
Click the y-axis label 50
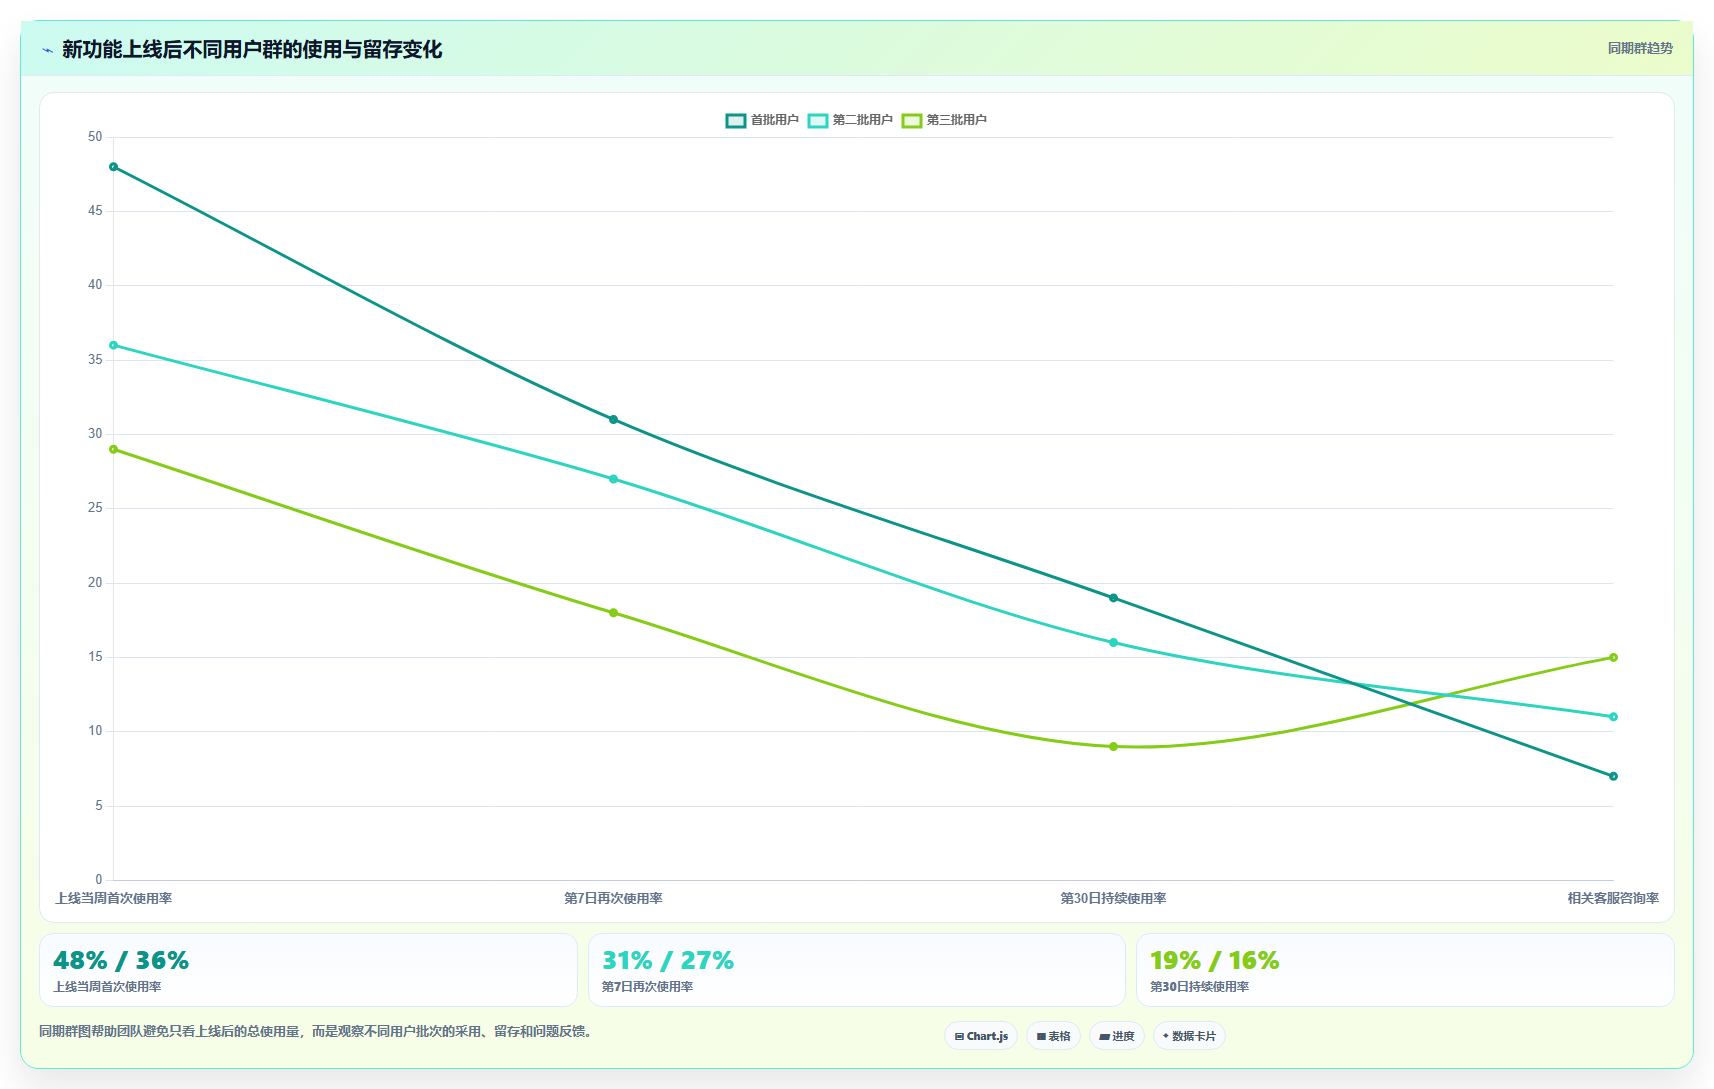(x=95, y=137)
